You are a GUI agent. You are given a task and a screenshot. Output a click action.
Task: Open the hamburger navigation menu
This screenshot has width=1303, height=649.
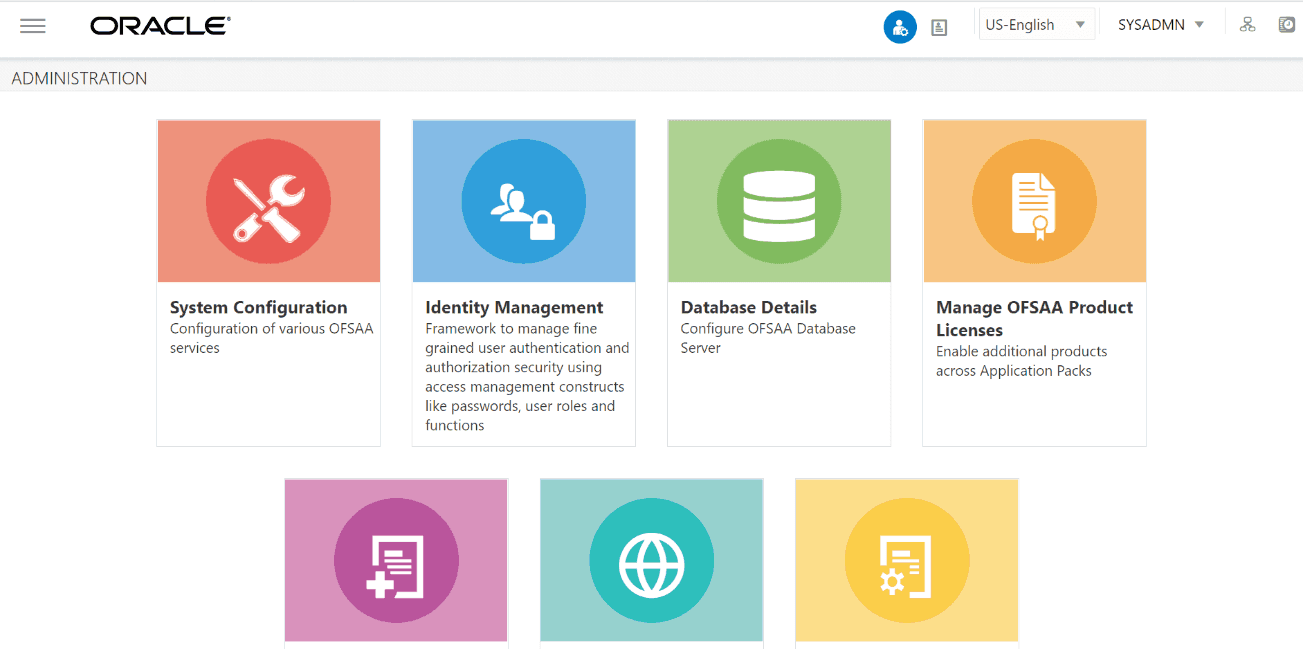pos(33,26)
